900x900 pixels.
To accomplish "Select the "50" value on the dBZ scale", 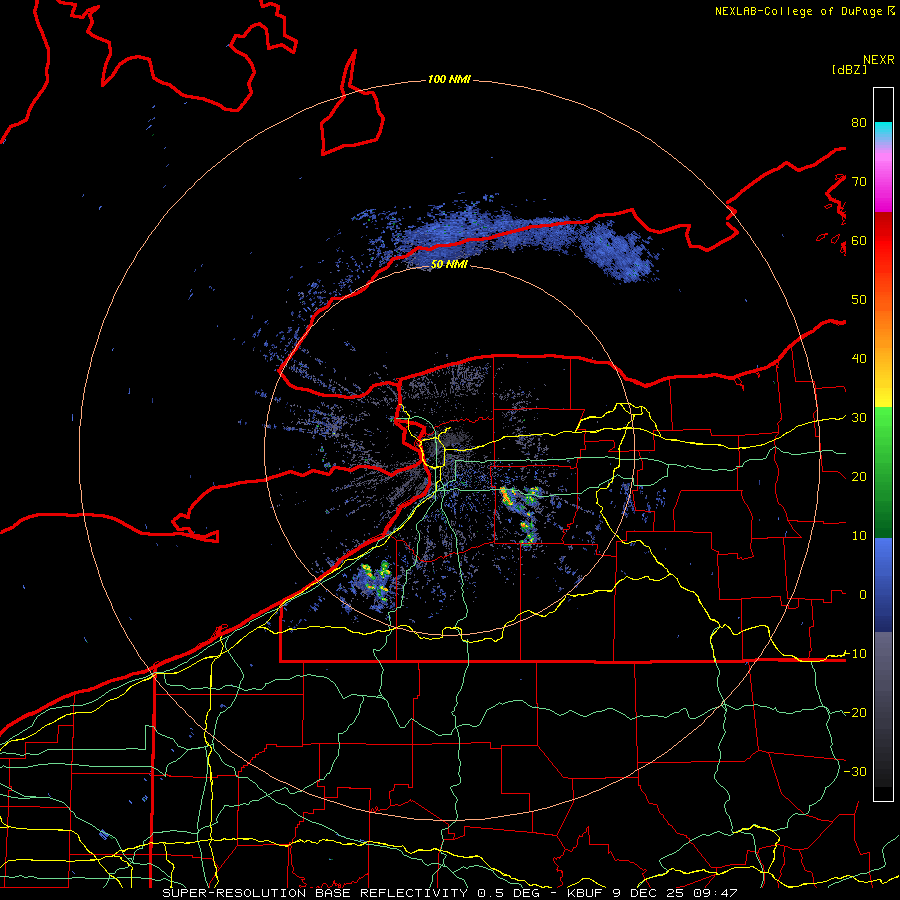I will pos(859,300).
